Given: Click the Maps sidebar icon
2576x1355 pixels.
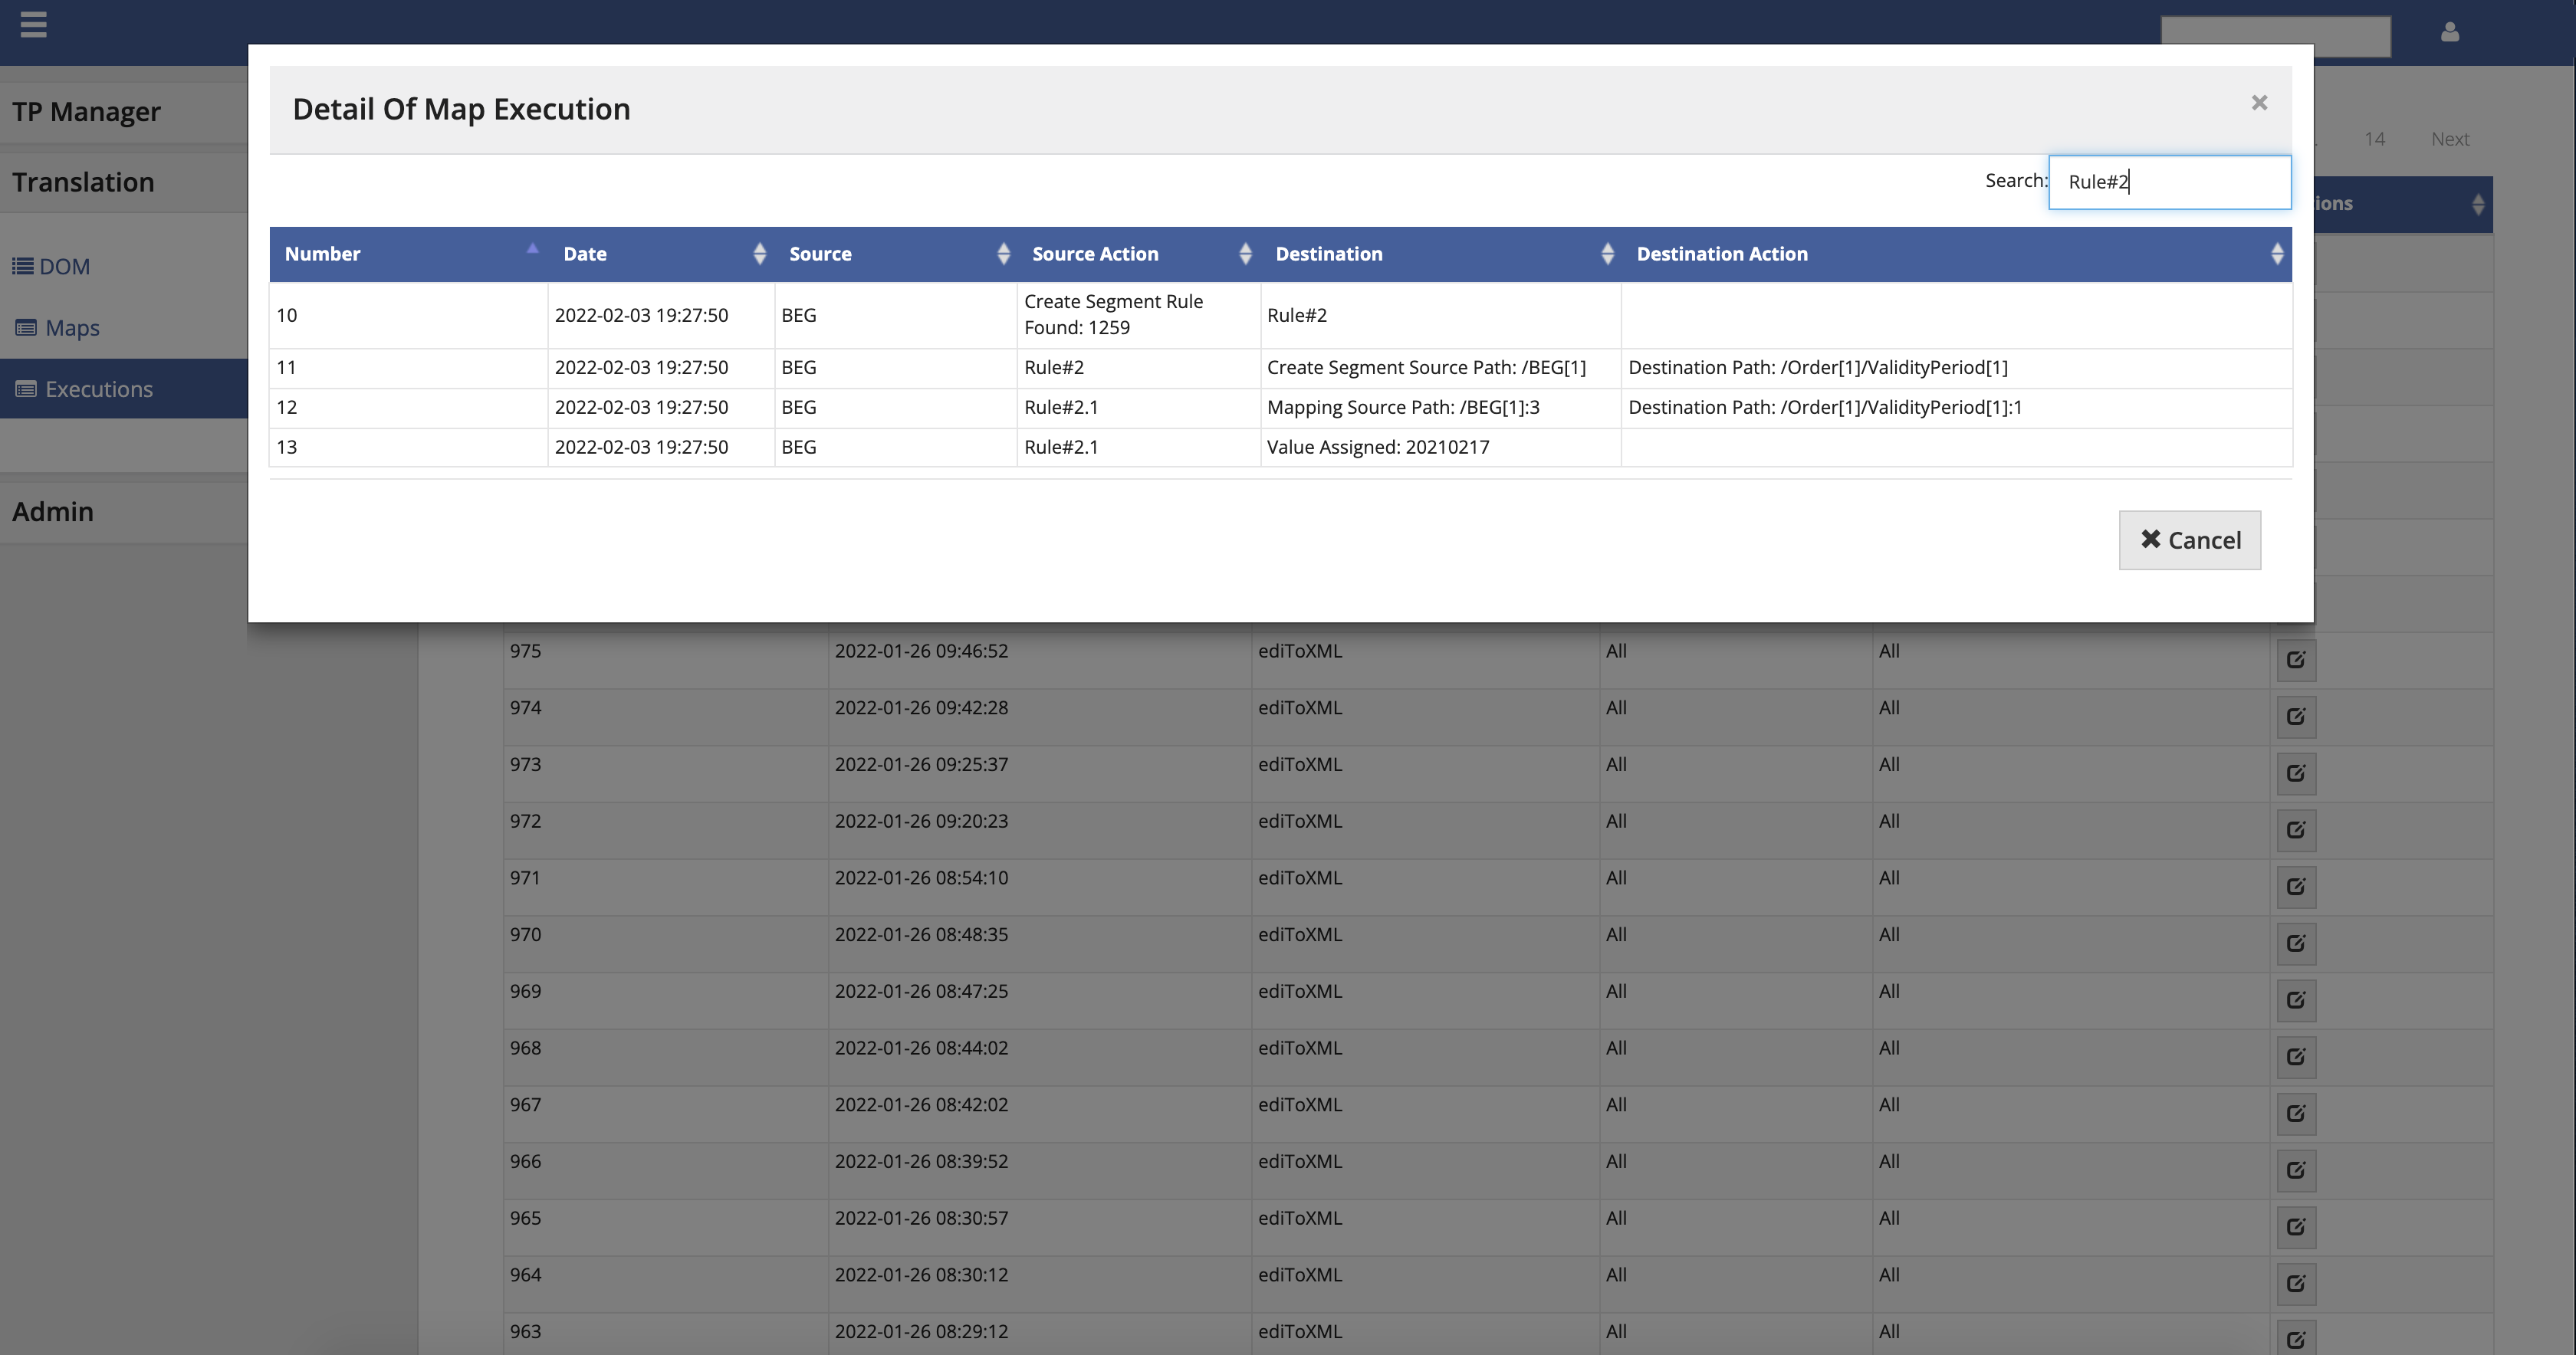Looking at the screenshot, I should pyautogui.click(x=26, y=327).
